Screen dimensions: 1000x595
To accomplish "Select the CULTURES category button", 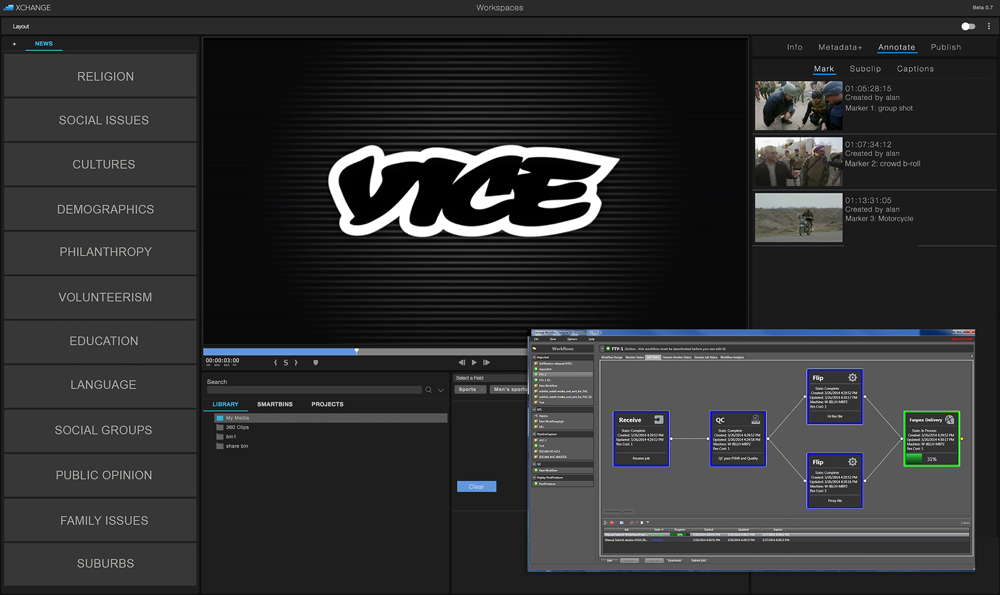I will coord(101,165).
